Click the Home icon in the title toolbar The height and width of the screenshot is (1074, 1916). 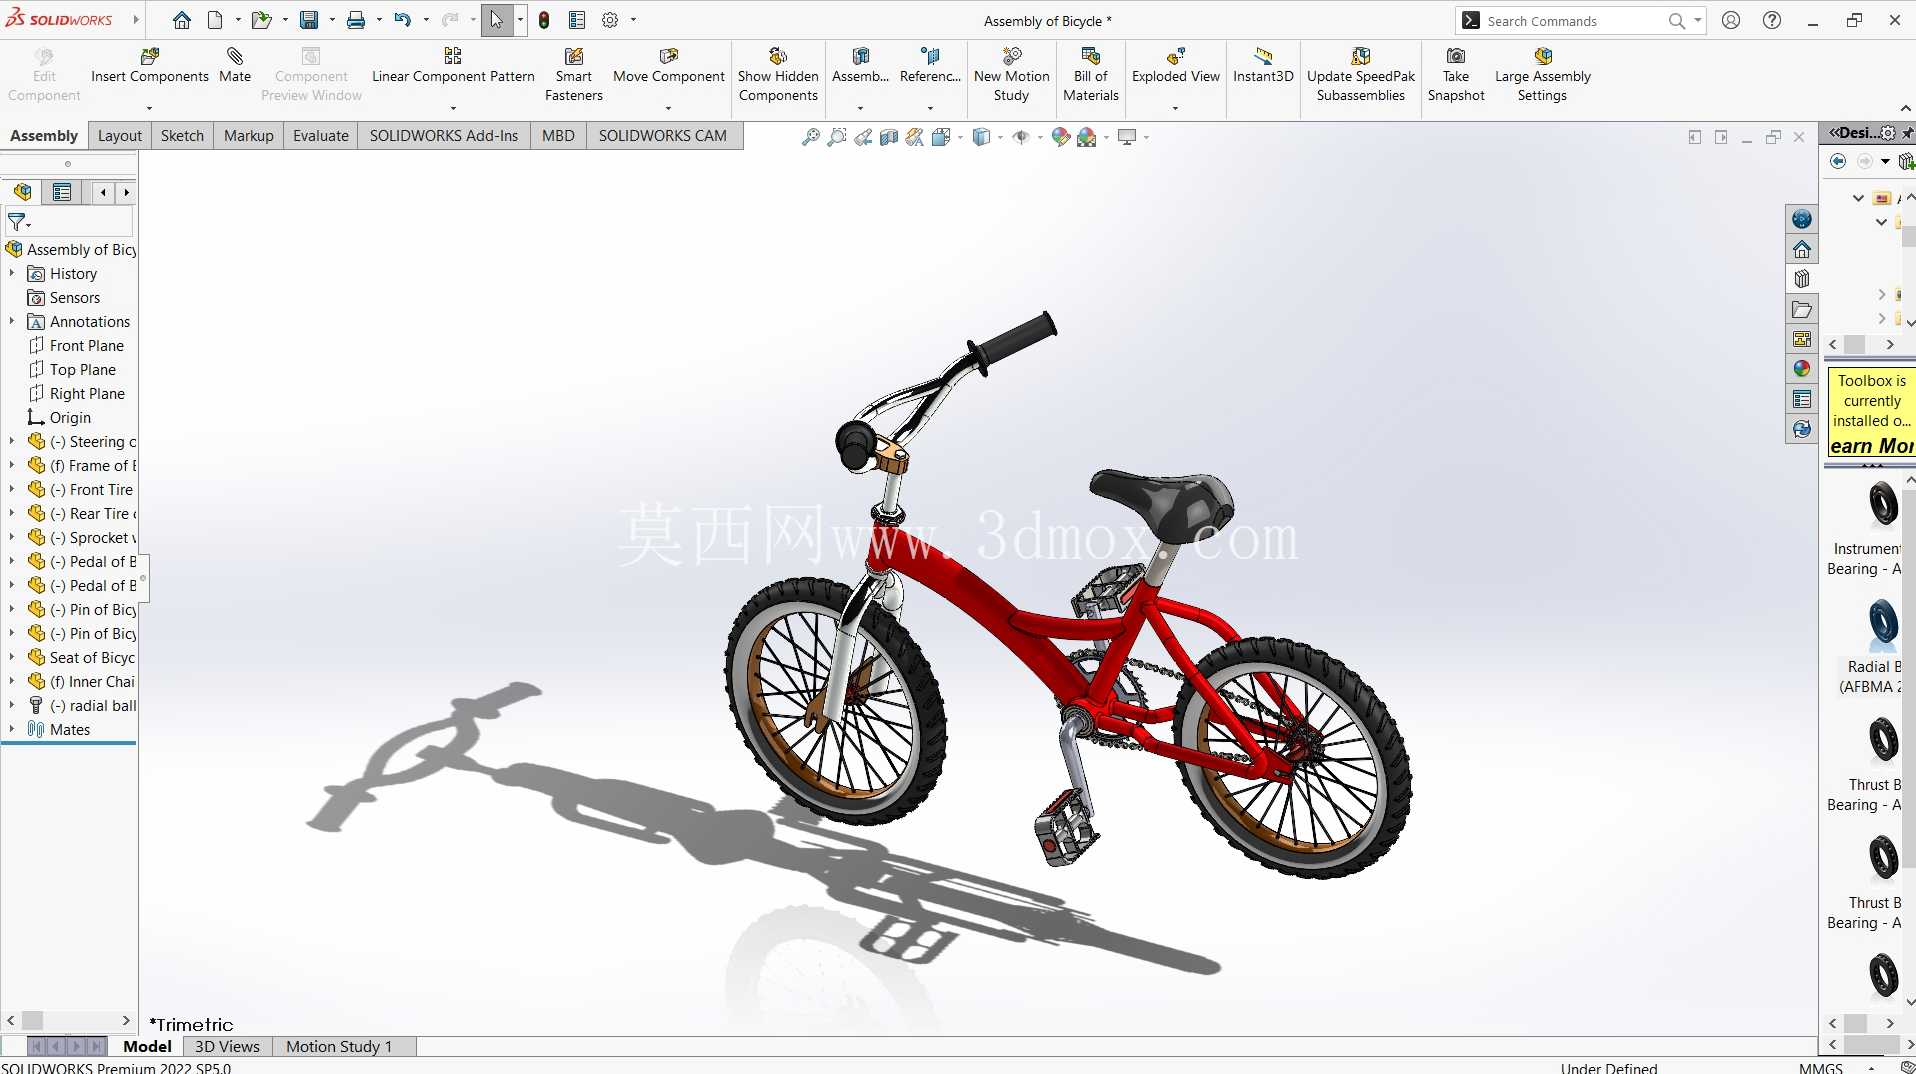tap(181, 20)
